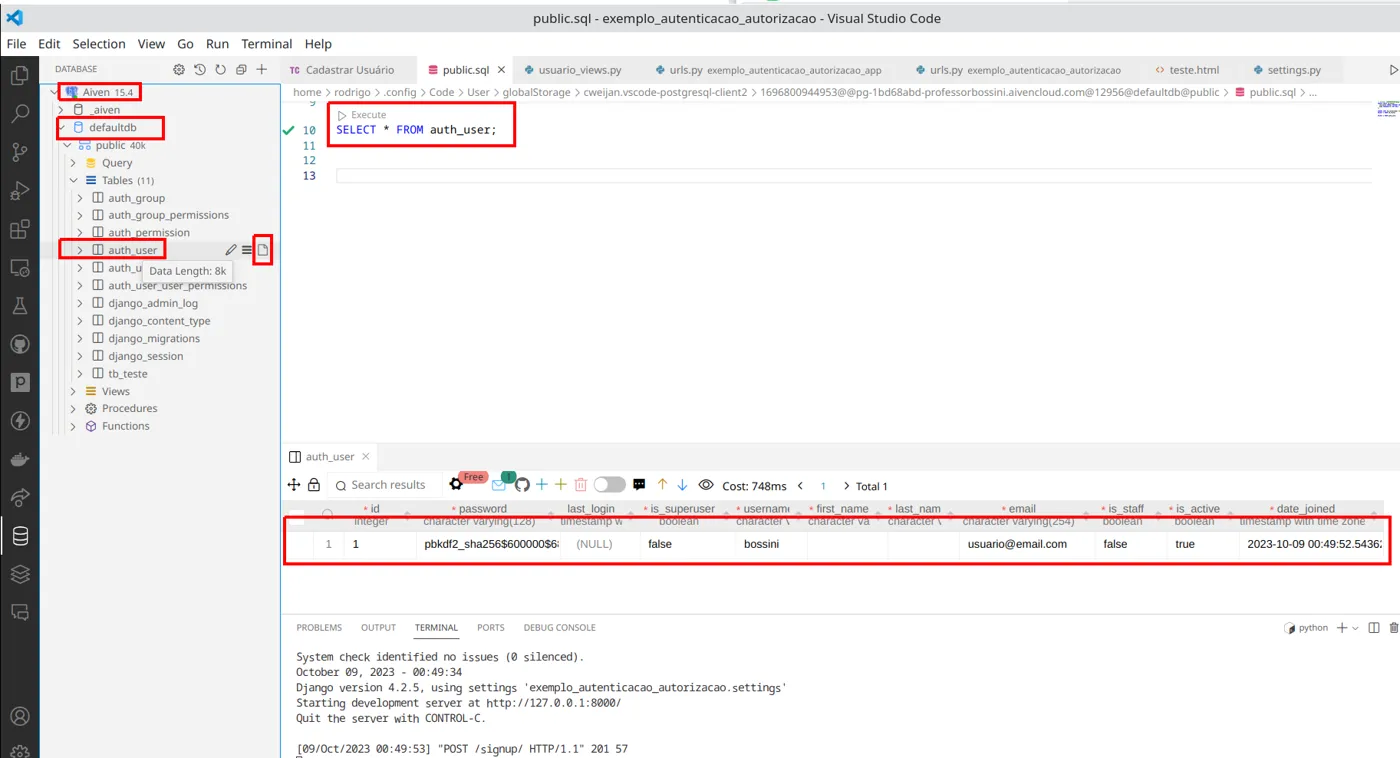Expand the Procedures folder

click(74, 409)
